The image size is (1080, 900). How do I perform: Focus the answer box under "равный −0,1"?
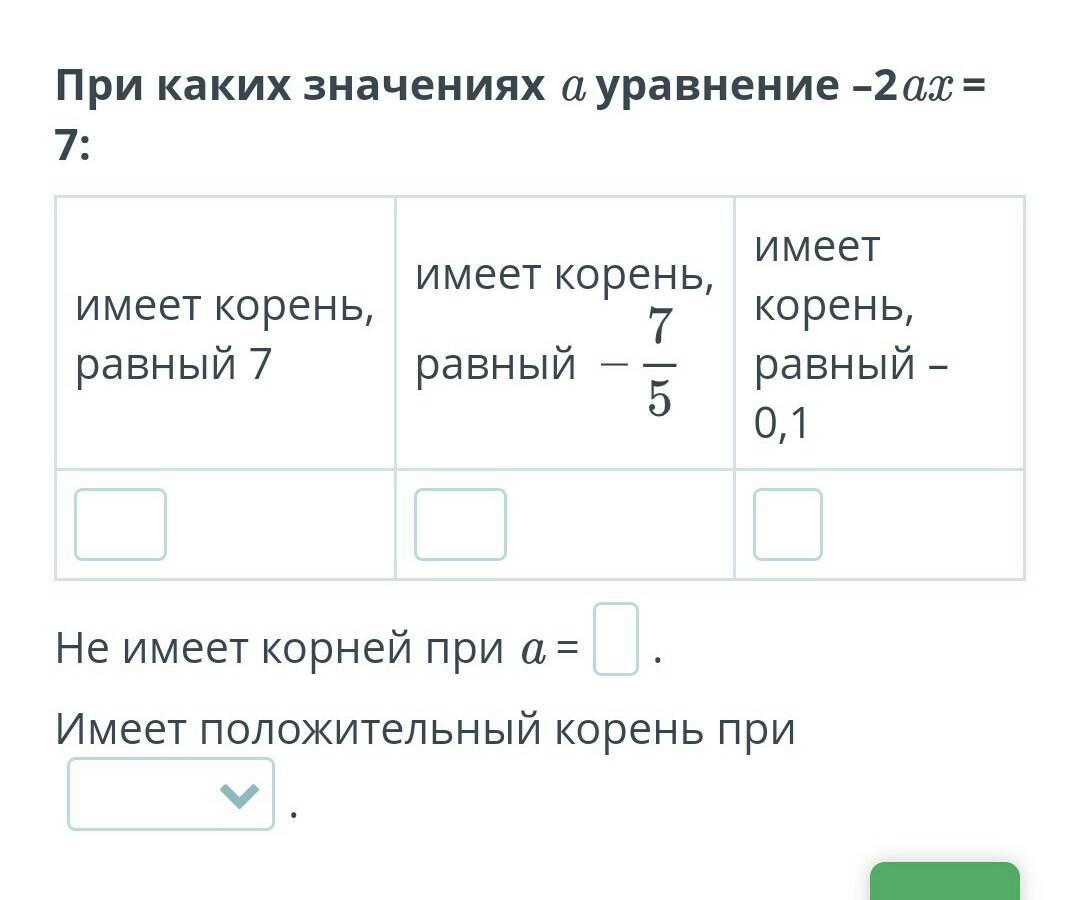(788, 524)
